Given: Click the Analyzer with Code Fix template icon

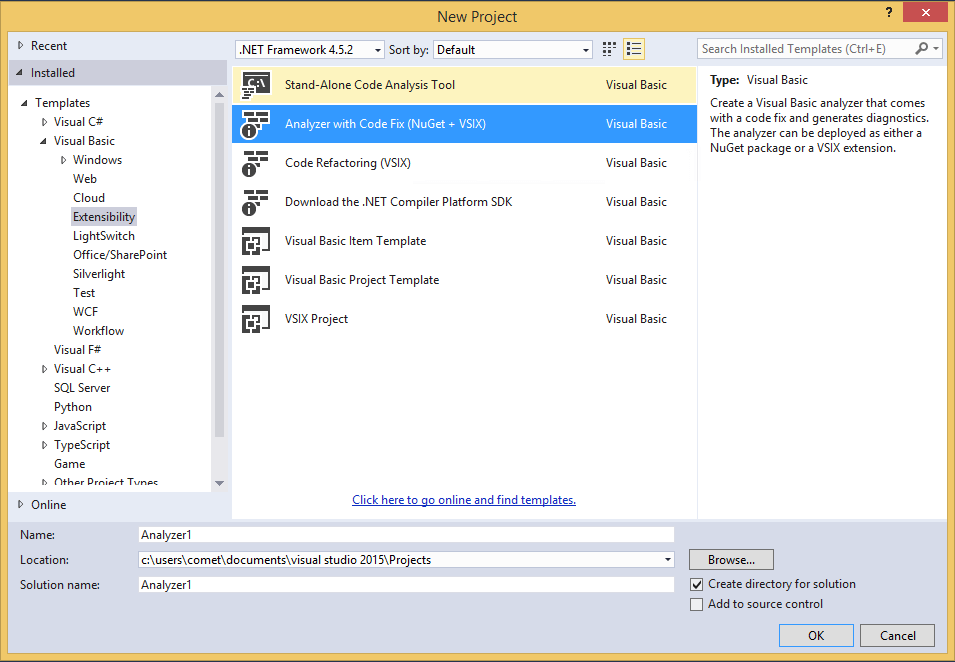Looking at the screenshot, I should pyautogui.click(x=256, y=124).
